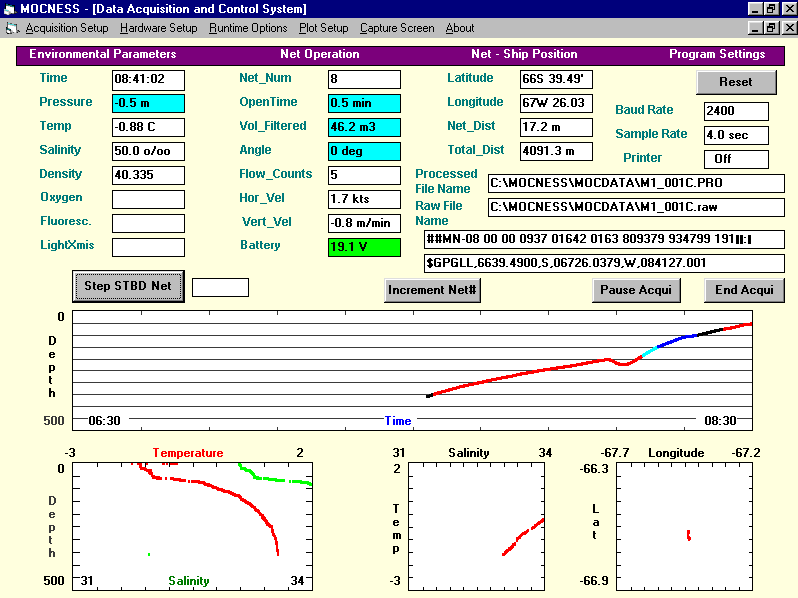
Task: Click the Raw File Name path field
Action: [636, 207]
